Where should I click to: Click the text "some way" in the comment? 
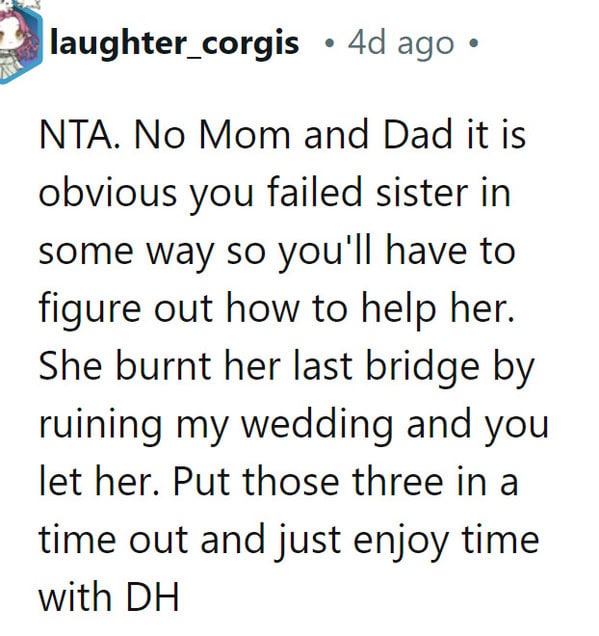pos(126,251)
